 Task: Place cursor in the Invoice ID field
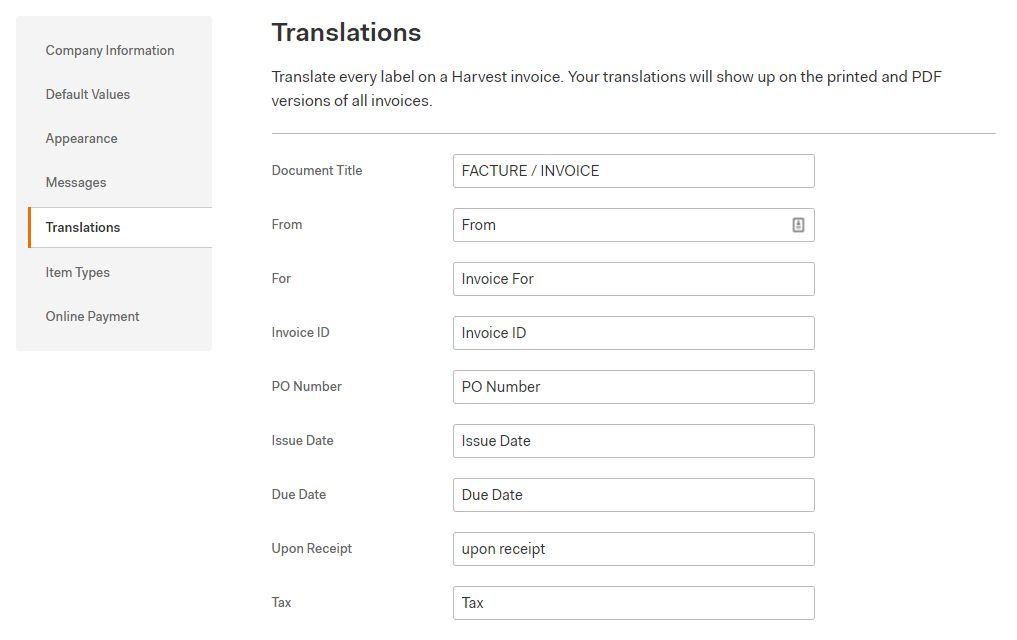coord(633,333)
